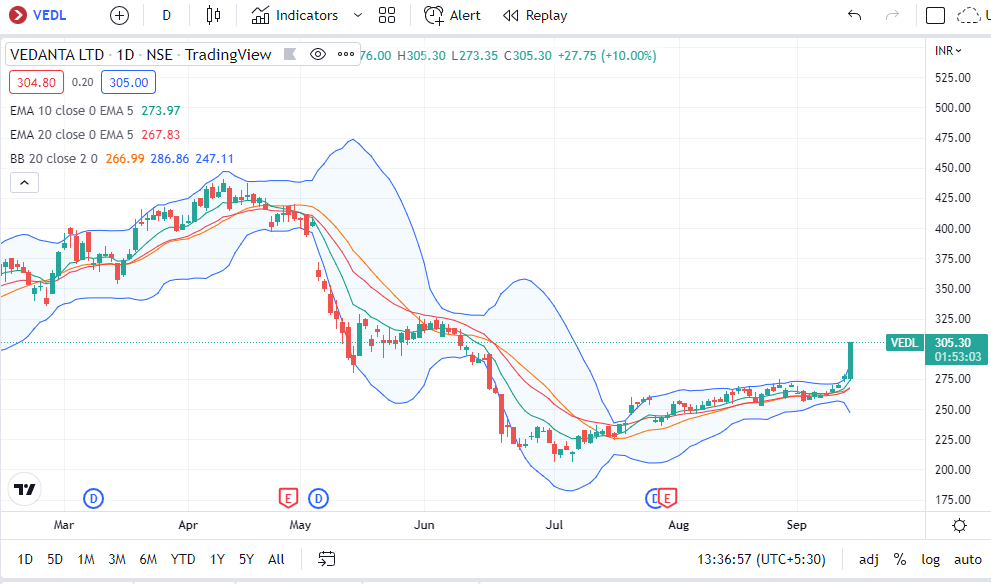Select the BB 20 close indicator legend

tap(54, 159)
